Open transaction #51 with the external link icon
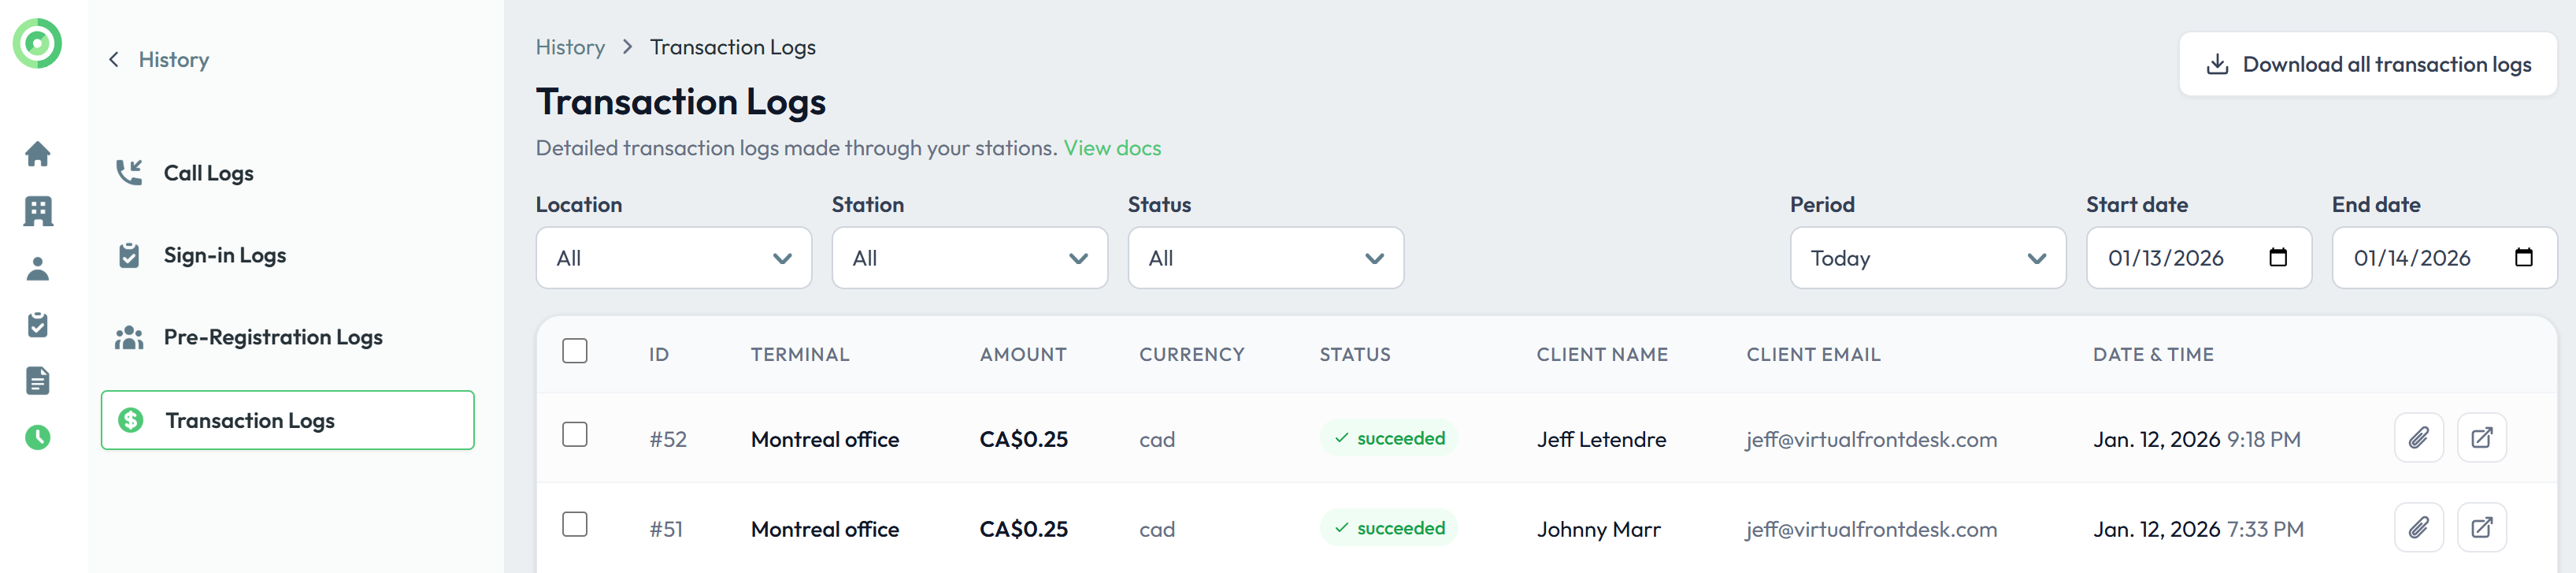Viewport: 2576px width, 573px height. click(2481, 528)
